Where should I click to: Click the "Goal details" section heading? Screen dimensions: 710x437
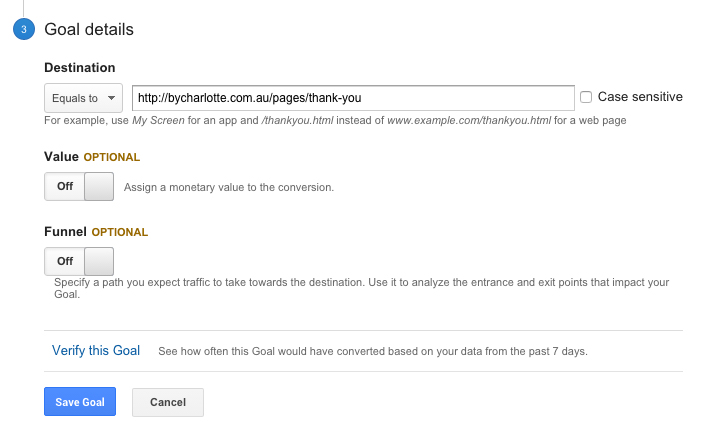89,30
